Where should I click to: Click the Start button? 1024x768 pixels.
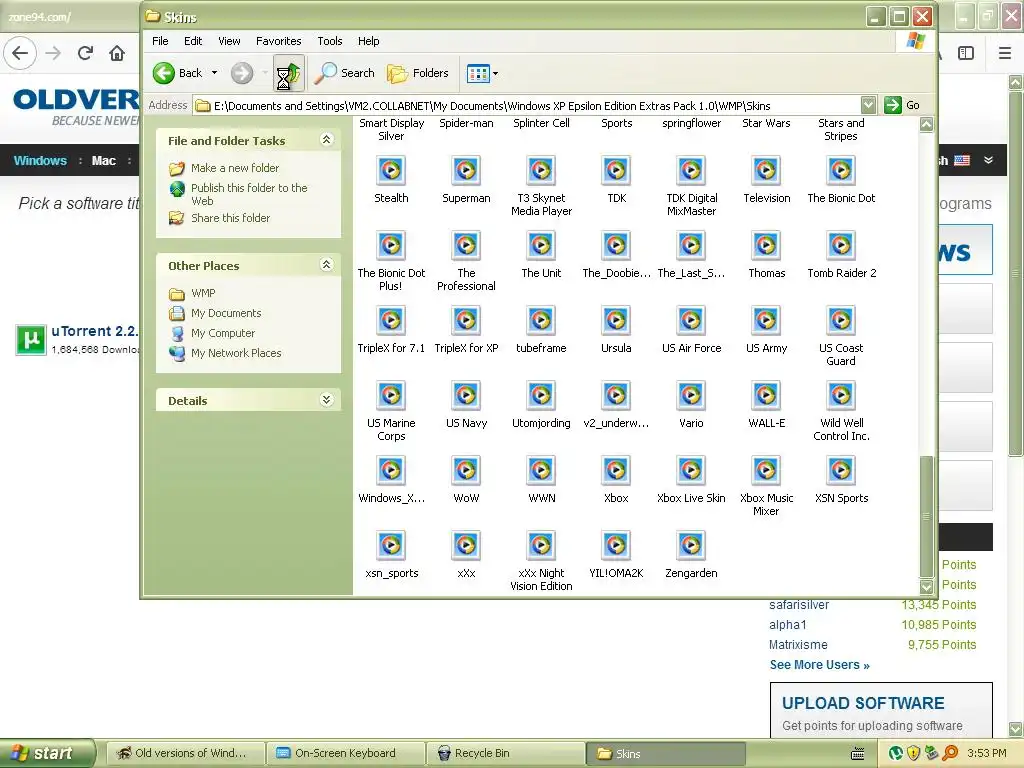pos(46,753)
